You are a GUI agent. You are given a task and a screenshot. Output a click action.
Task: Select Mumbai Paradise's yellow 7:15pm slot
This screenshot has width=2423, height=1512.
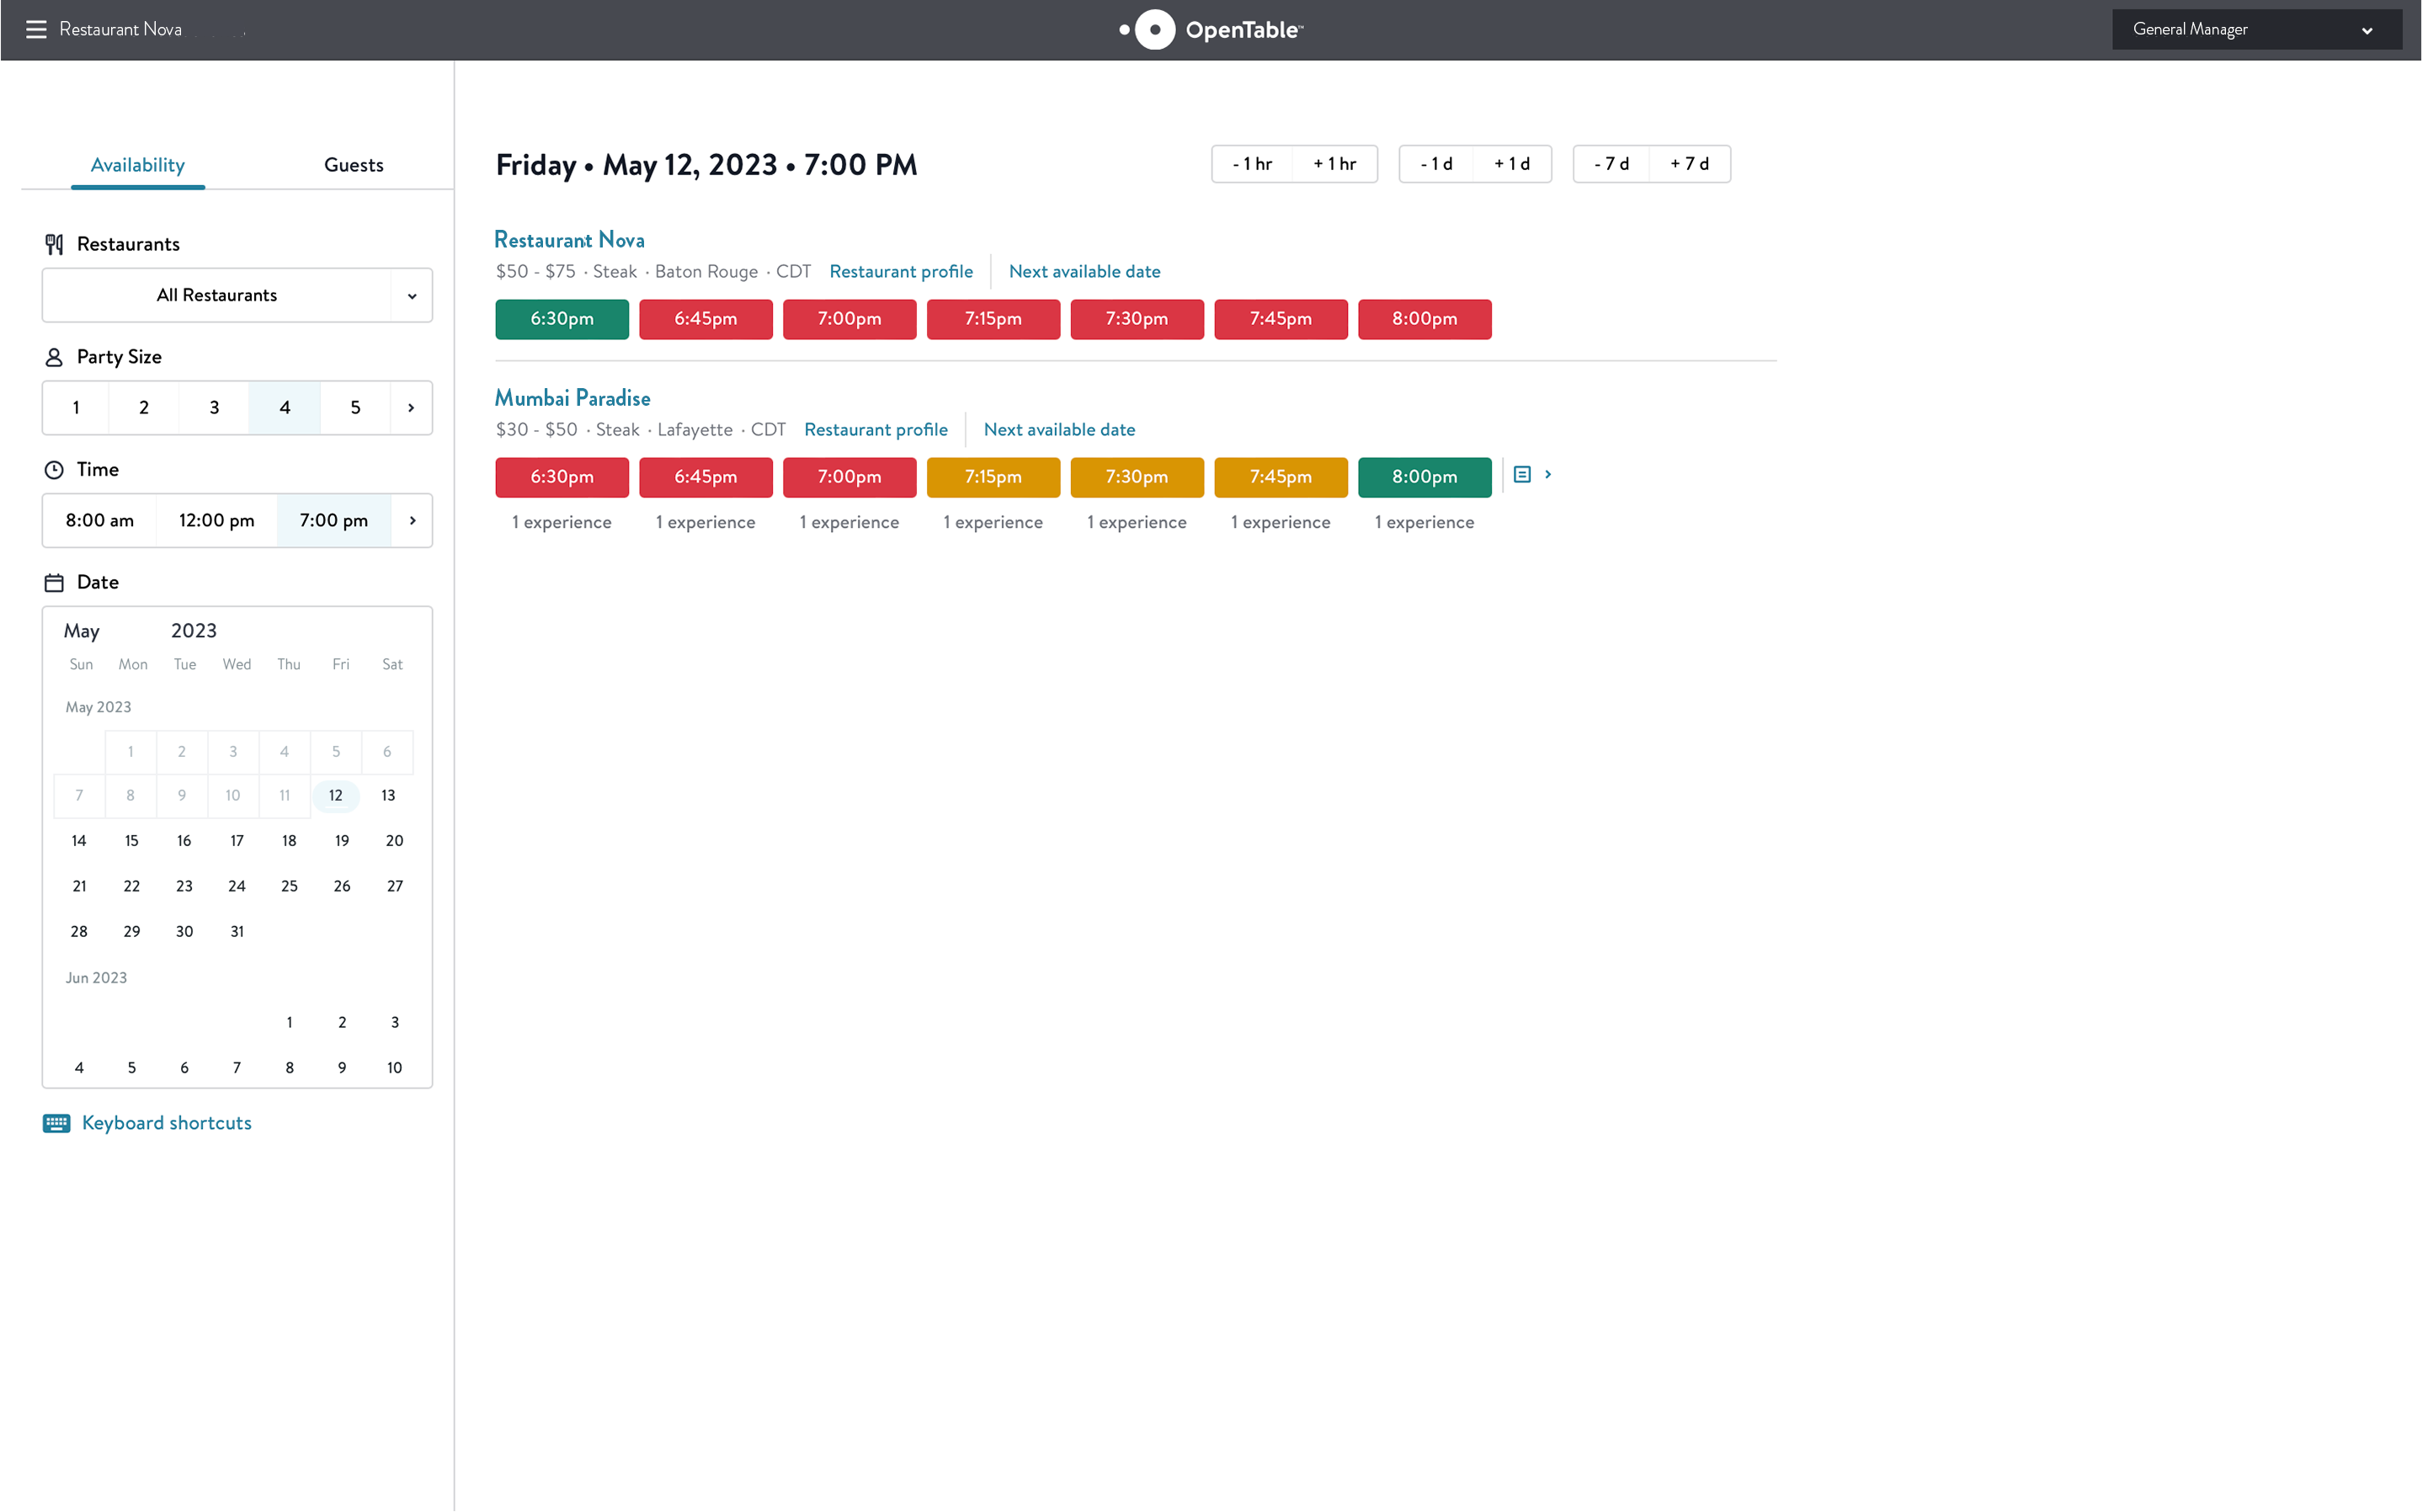(x=993, y=477)
